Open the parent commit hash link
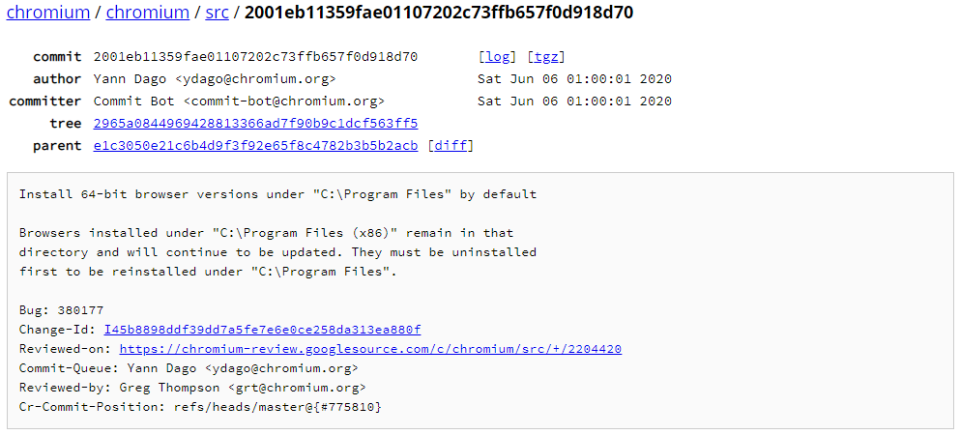The height and width of the screenshot is (435, 960). pos(255,145)
